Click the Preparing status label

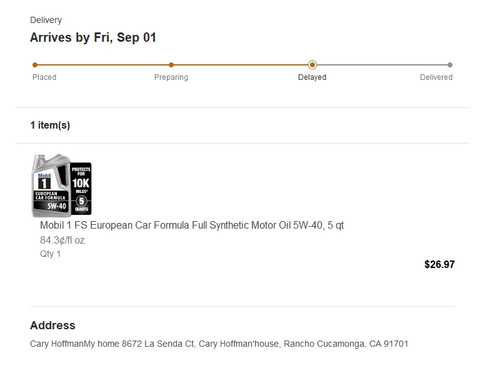pos(171,77)
